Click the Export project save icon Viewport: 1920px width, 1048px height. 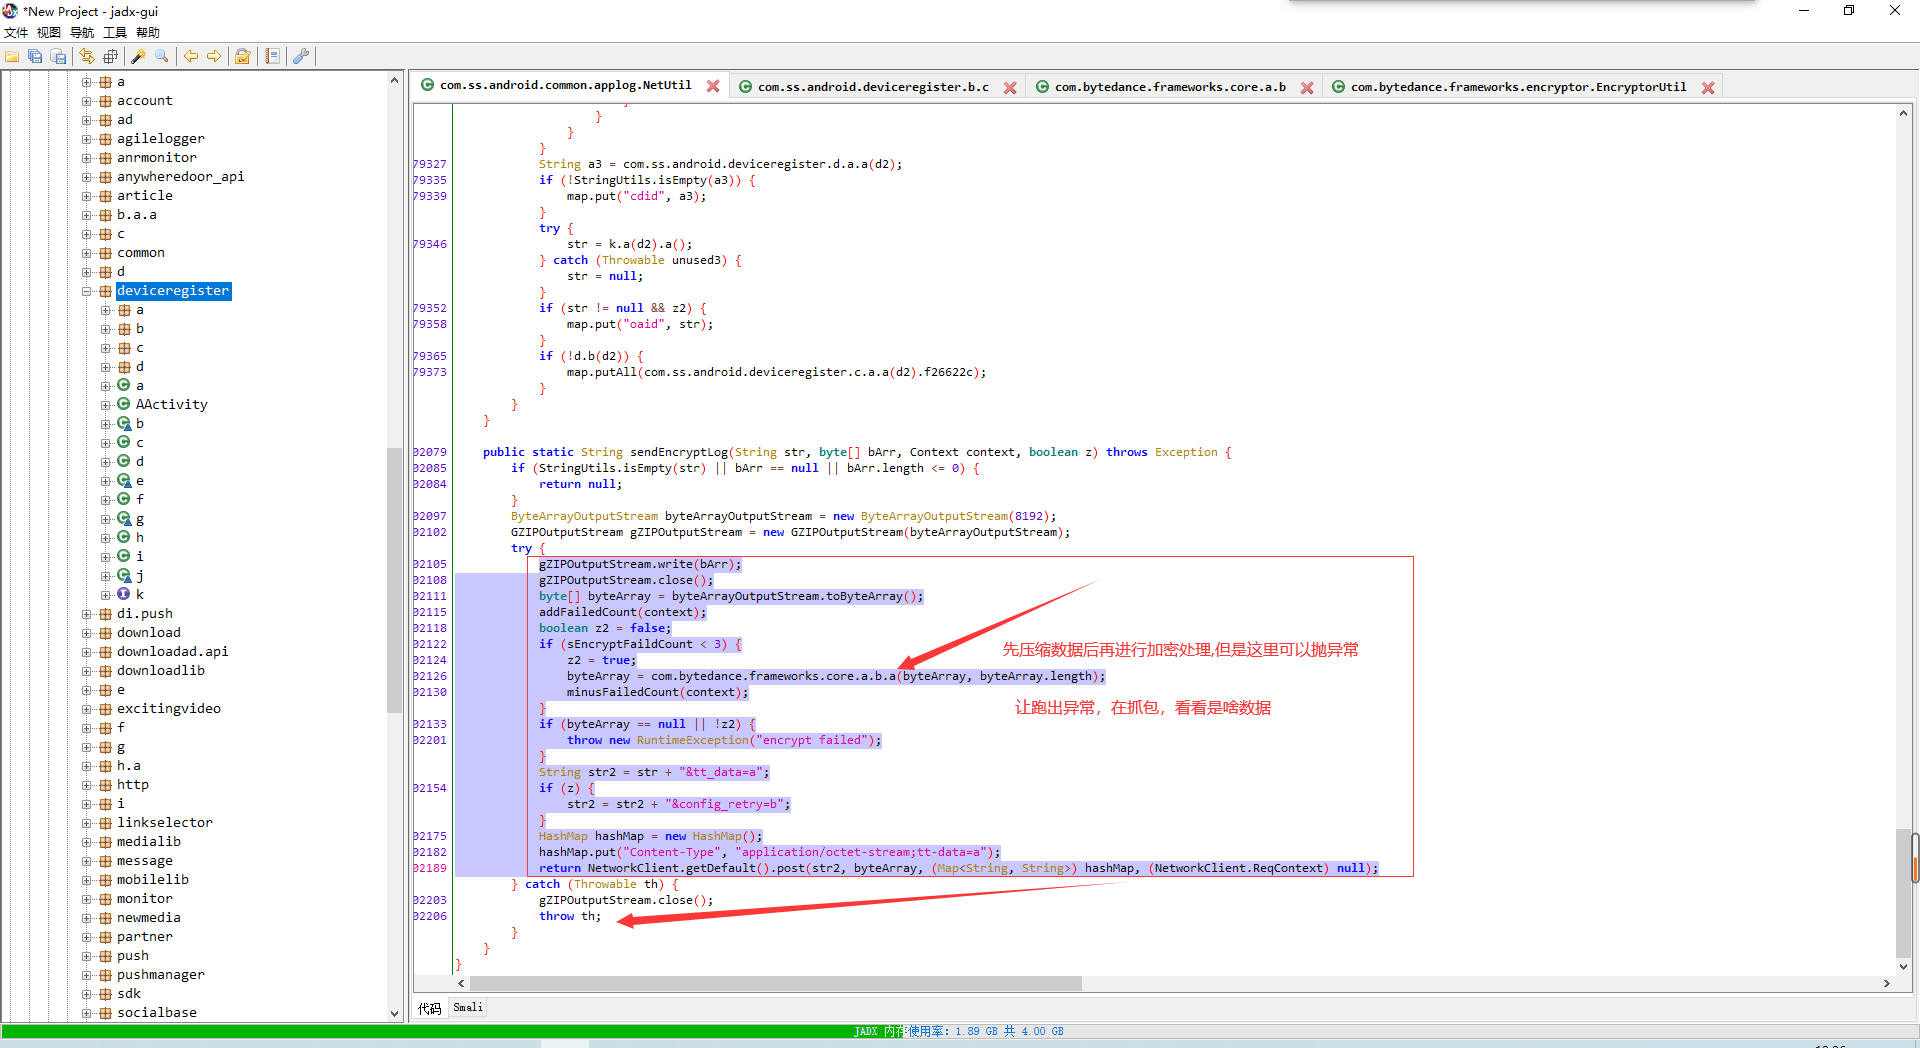click(58, 56)
